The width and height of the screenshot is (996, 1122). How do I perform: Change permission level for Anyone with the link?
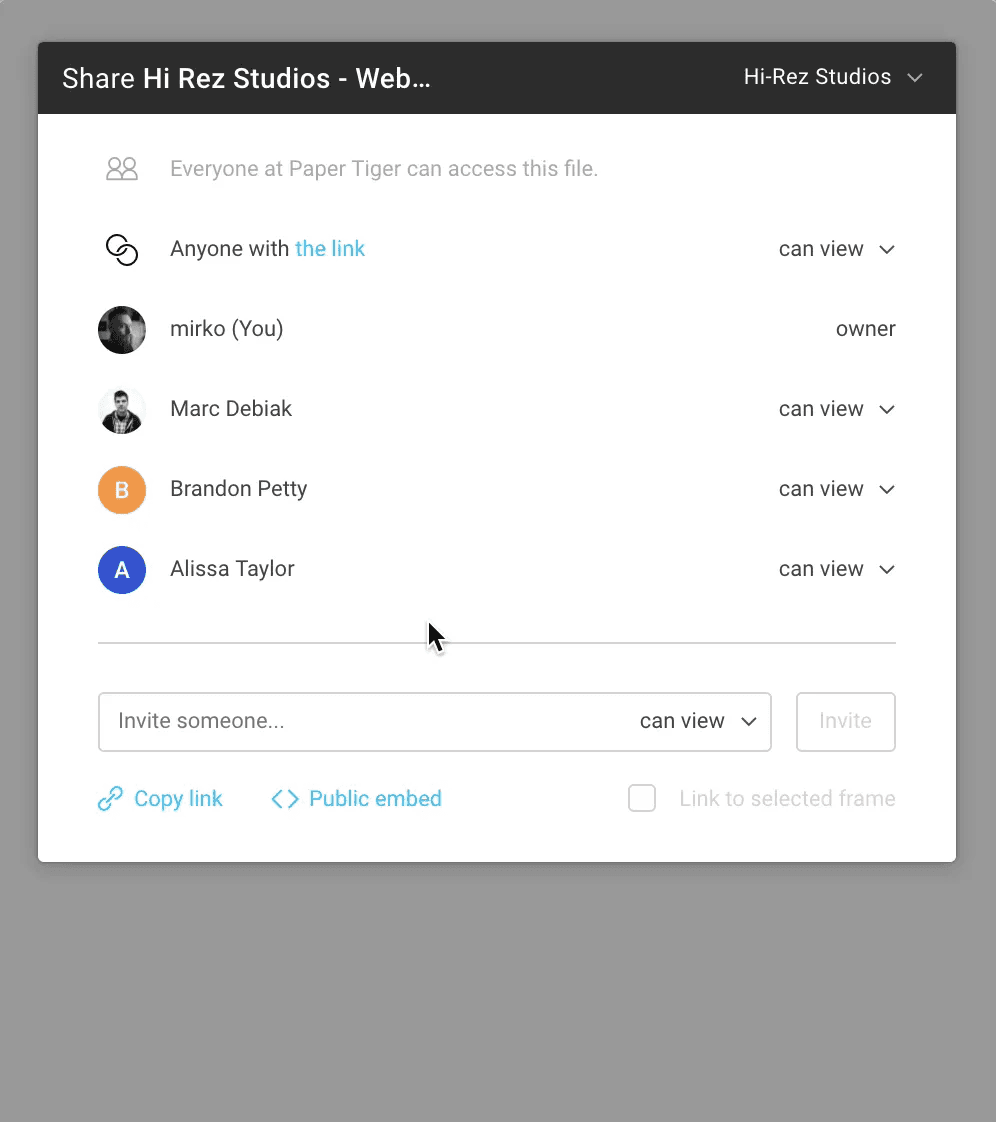click(x=837, y=249)
